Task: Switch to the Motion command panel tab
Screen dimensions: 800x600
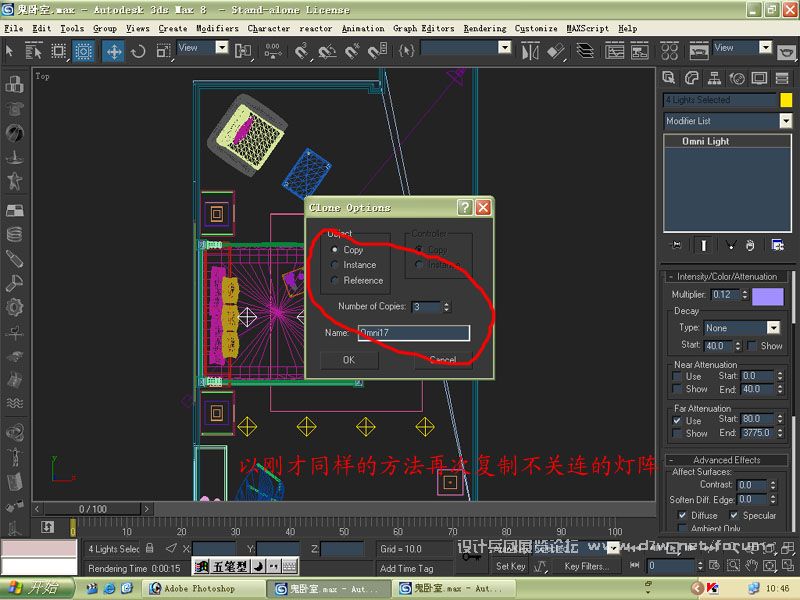Action: coord(737,78)
